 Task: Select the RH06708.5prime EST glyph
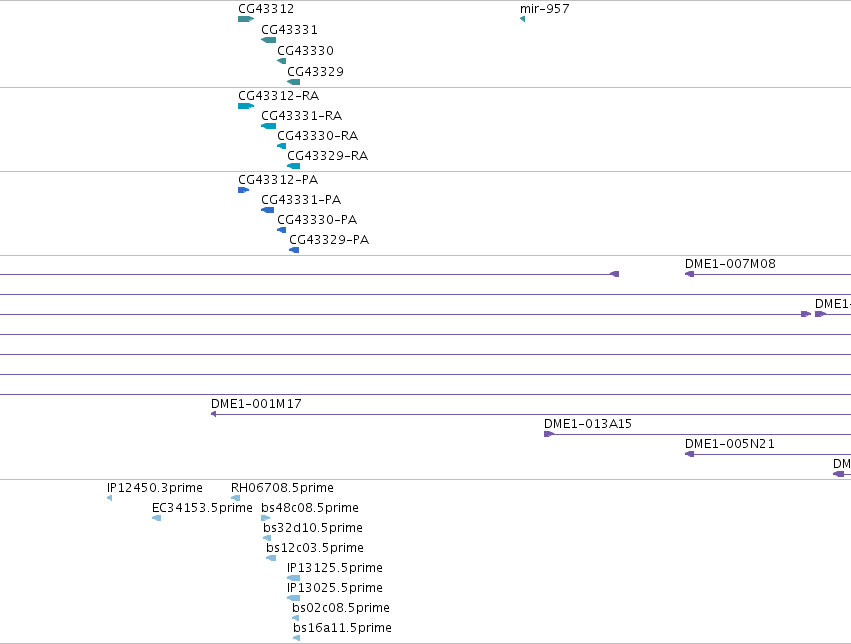click(236, 498)
